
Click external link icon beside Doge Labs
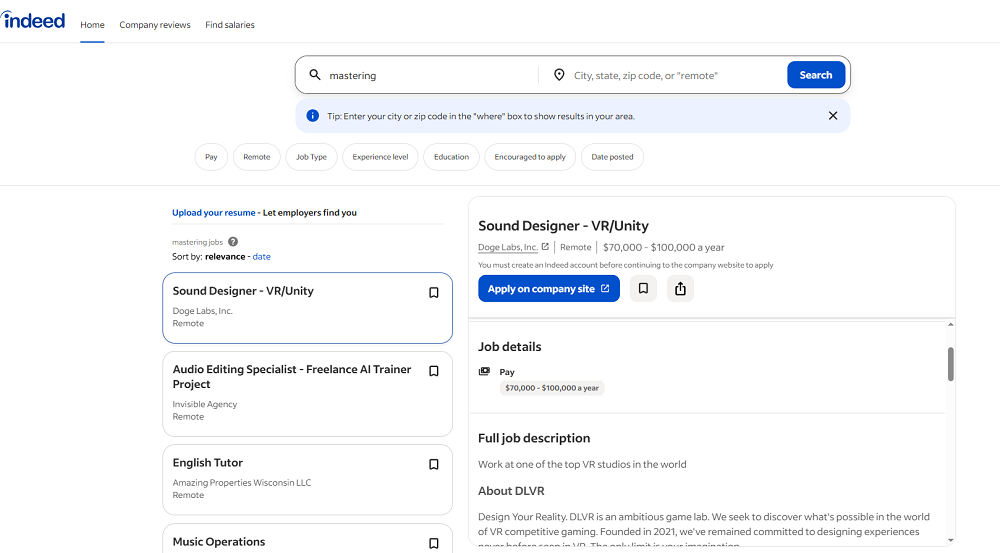[x=545, y=246]
